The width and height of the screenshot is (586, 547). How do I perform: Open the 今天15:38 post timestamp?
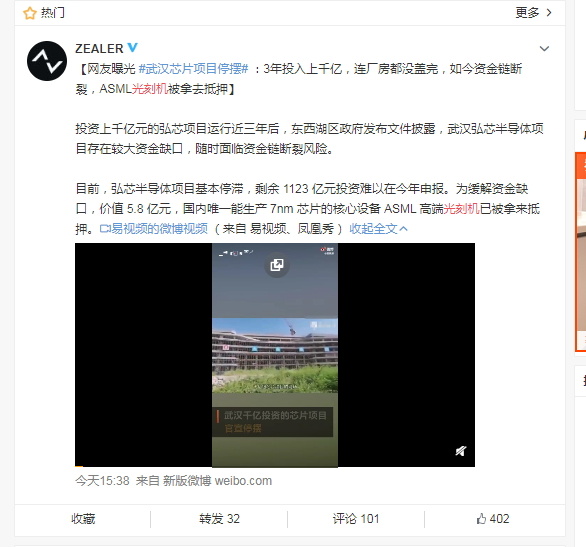pyautogui.click(x=102, y=480)
